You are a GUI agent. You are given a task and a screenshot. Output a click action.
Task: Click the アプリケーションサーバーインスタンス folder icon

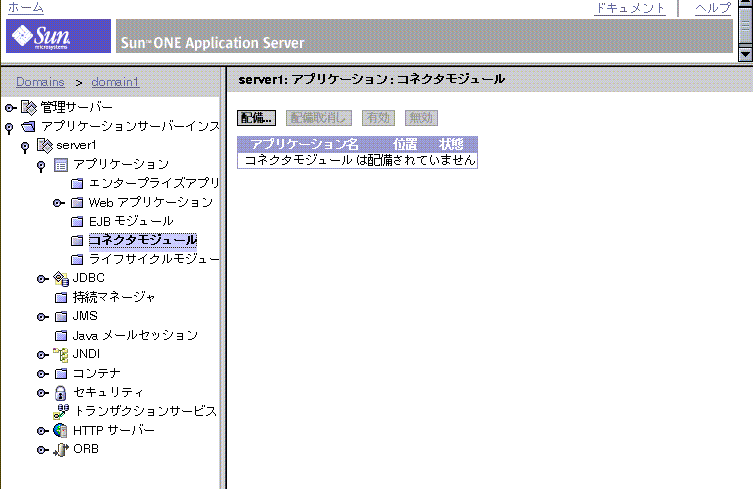(x=28, y=127)
